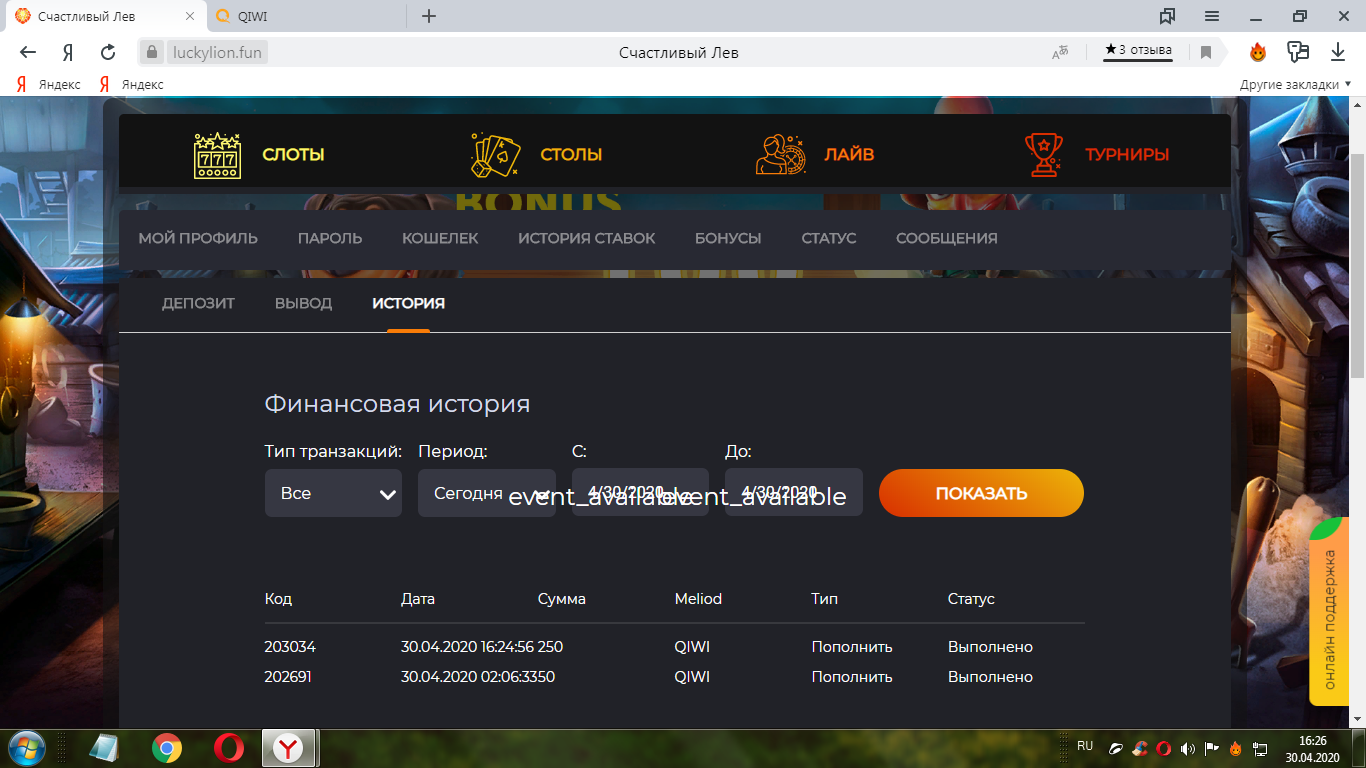The image size is (1366, 768).
Task: Open the password manager key icon
Action: click(x=1298, y=52)
